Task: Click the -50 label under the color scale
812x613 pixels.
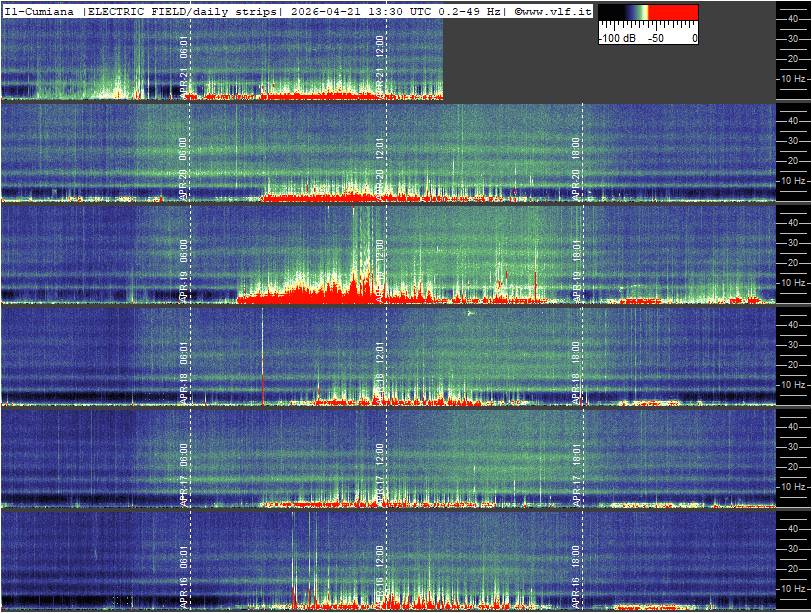Action: tap(655, 38)
